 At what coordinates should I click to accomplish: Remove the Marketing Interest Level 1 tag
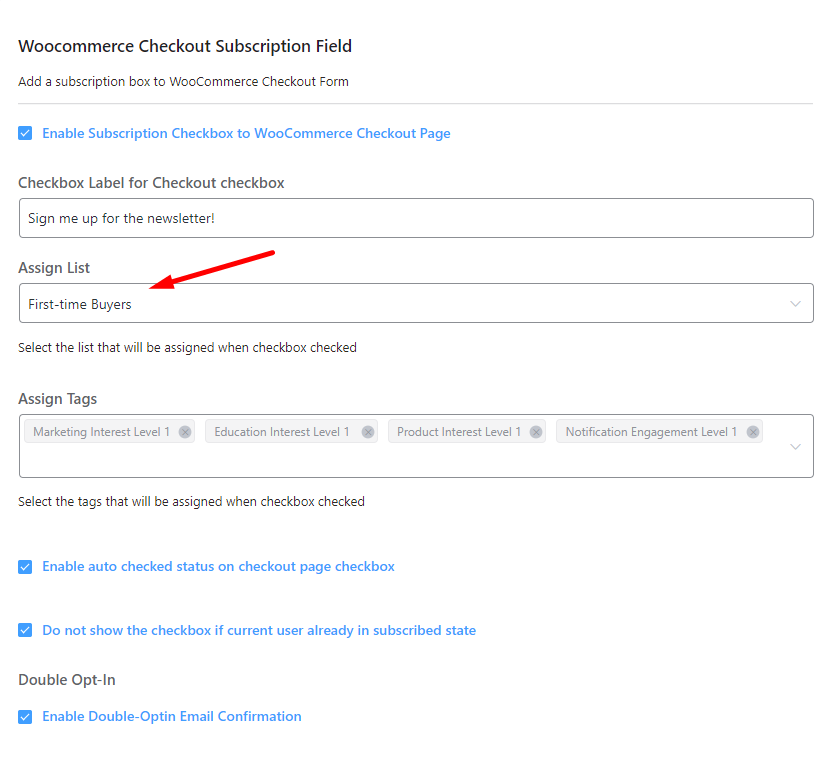(x=184, y=432)
